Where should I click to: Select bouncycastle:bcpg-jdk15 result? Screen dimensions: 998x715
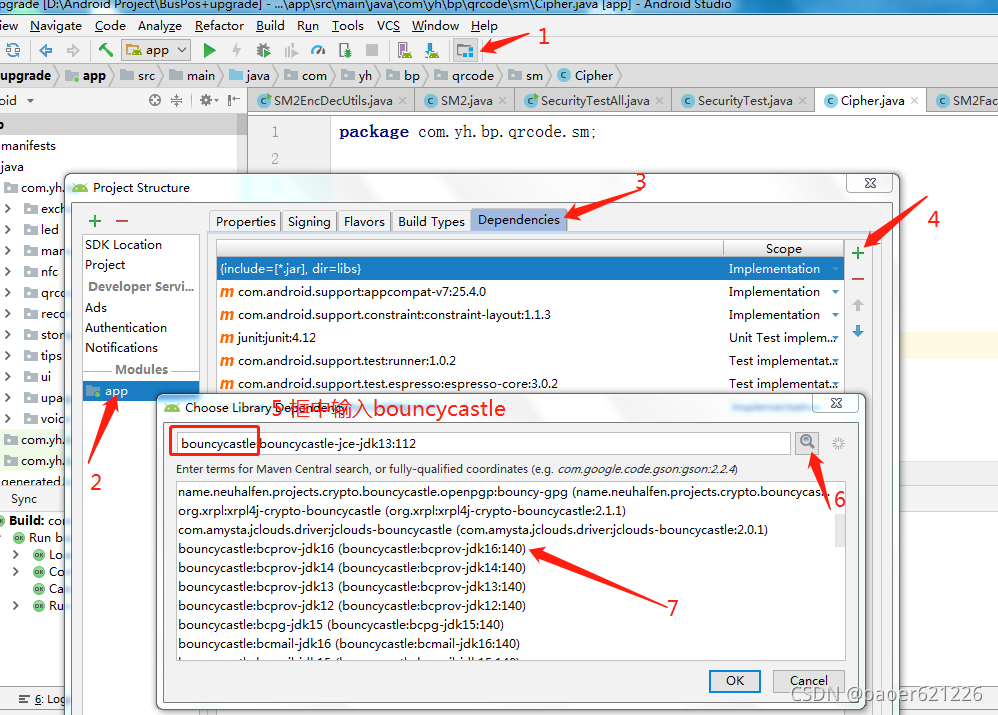pyautogui.click(x=341, y=625)
